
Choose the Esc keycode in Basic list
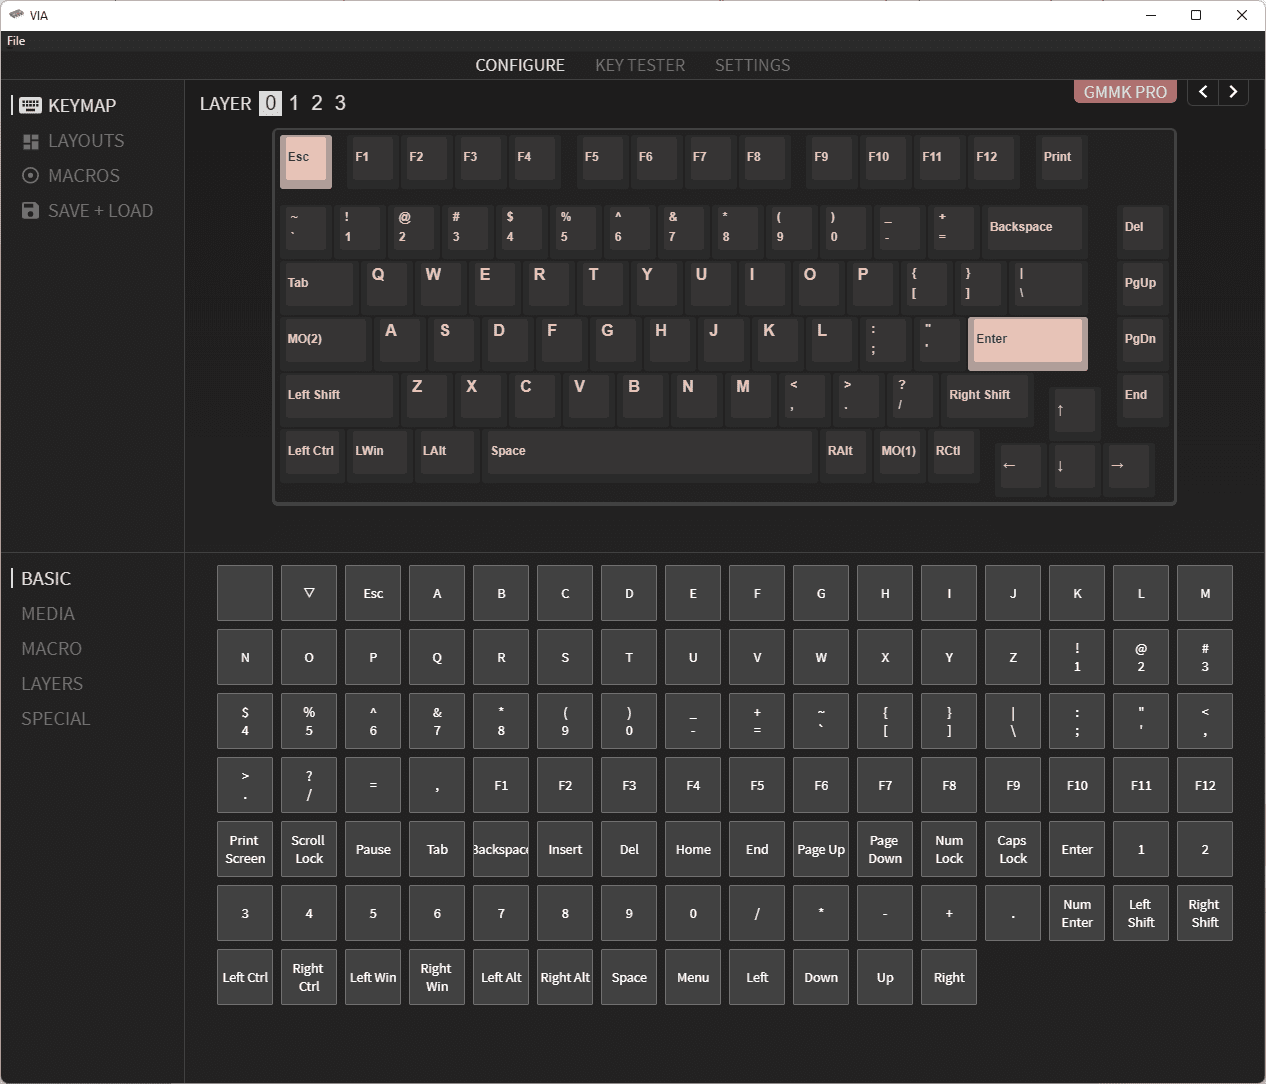click(373, 593)
